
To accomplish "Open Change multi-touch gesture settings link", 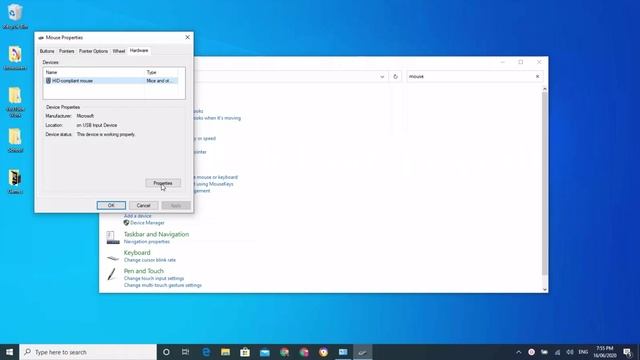I will (163, 285).
